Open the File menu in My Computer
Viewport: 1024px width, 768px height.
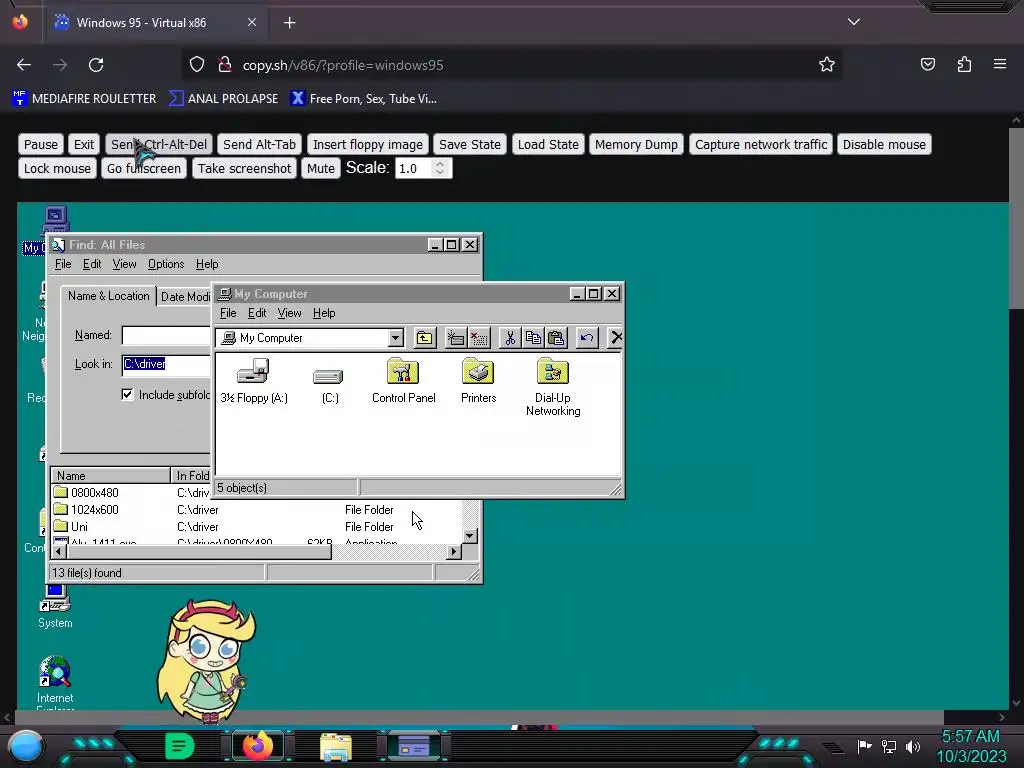point(228,313)
